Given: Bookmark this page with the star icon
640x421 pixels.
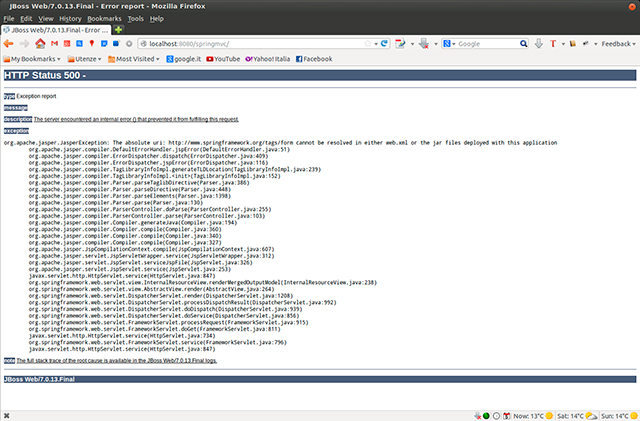Looking at the screenshot, I should (x=367, y=43).
